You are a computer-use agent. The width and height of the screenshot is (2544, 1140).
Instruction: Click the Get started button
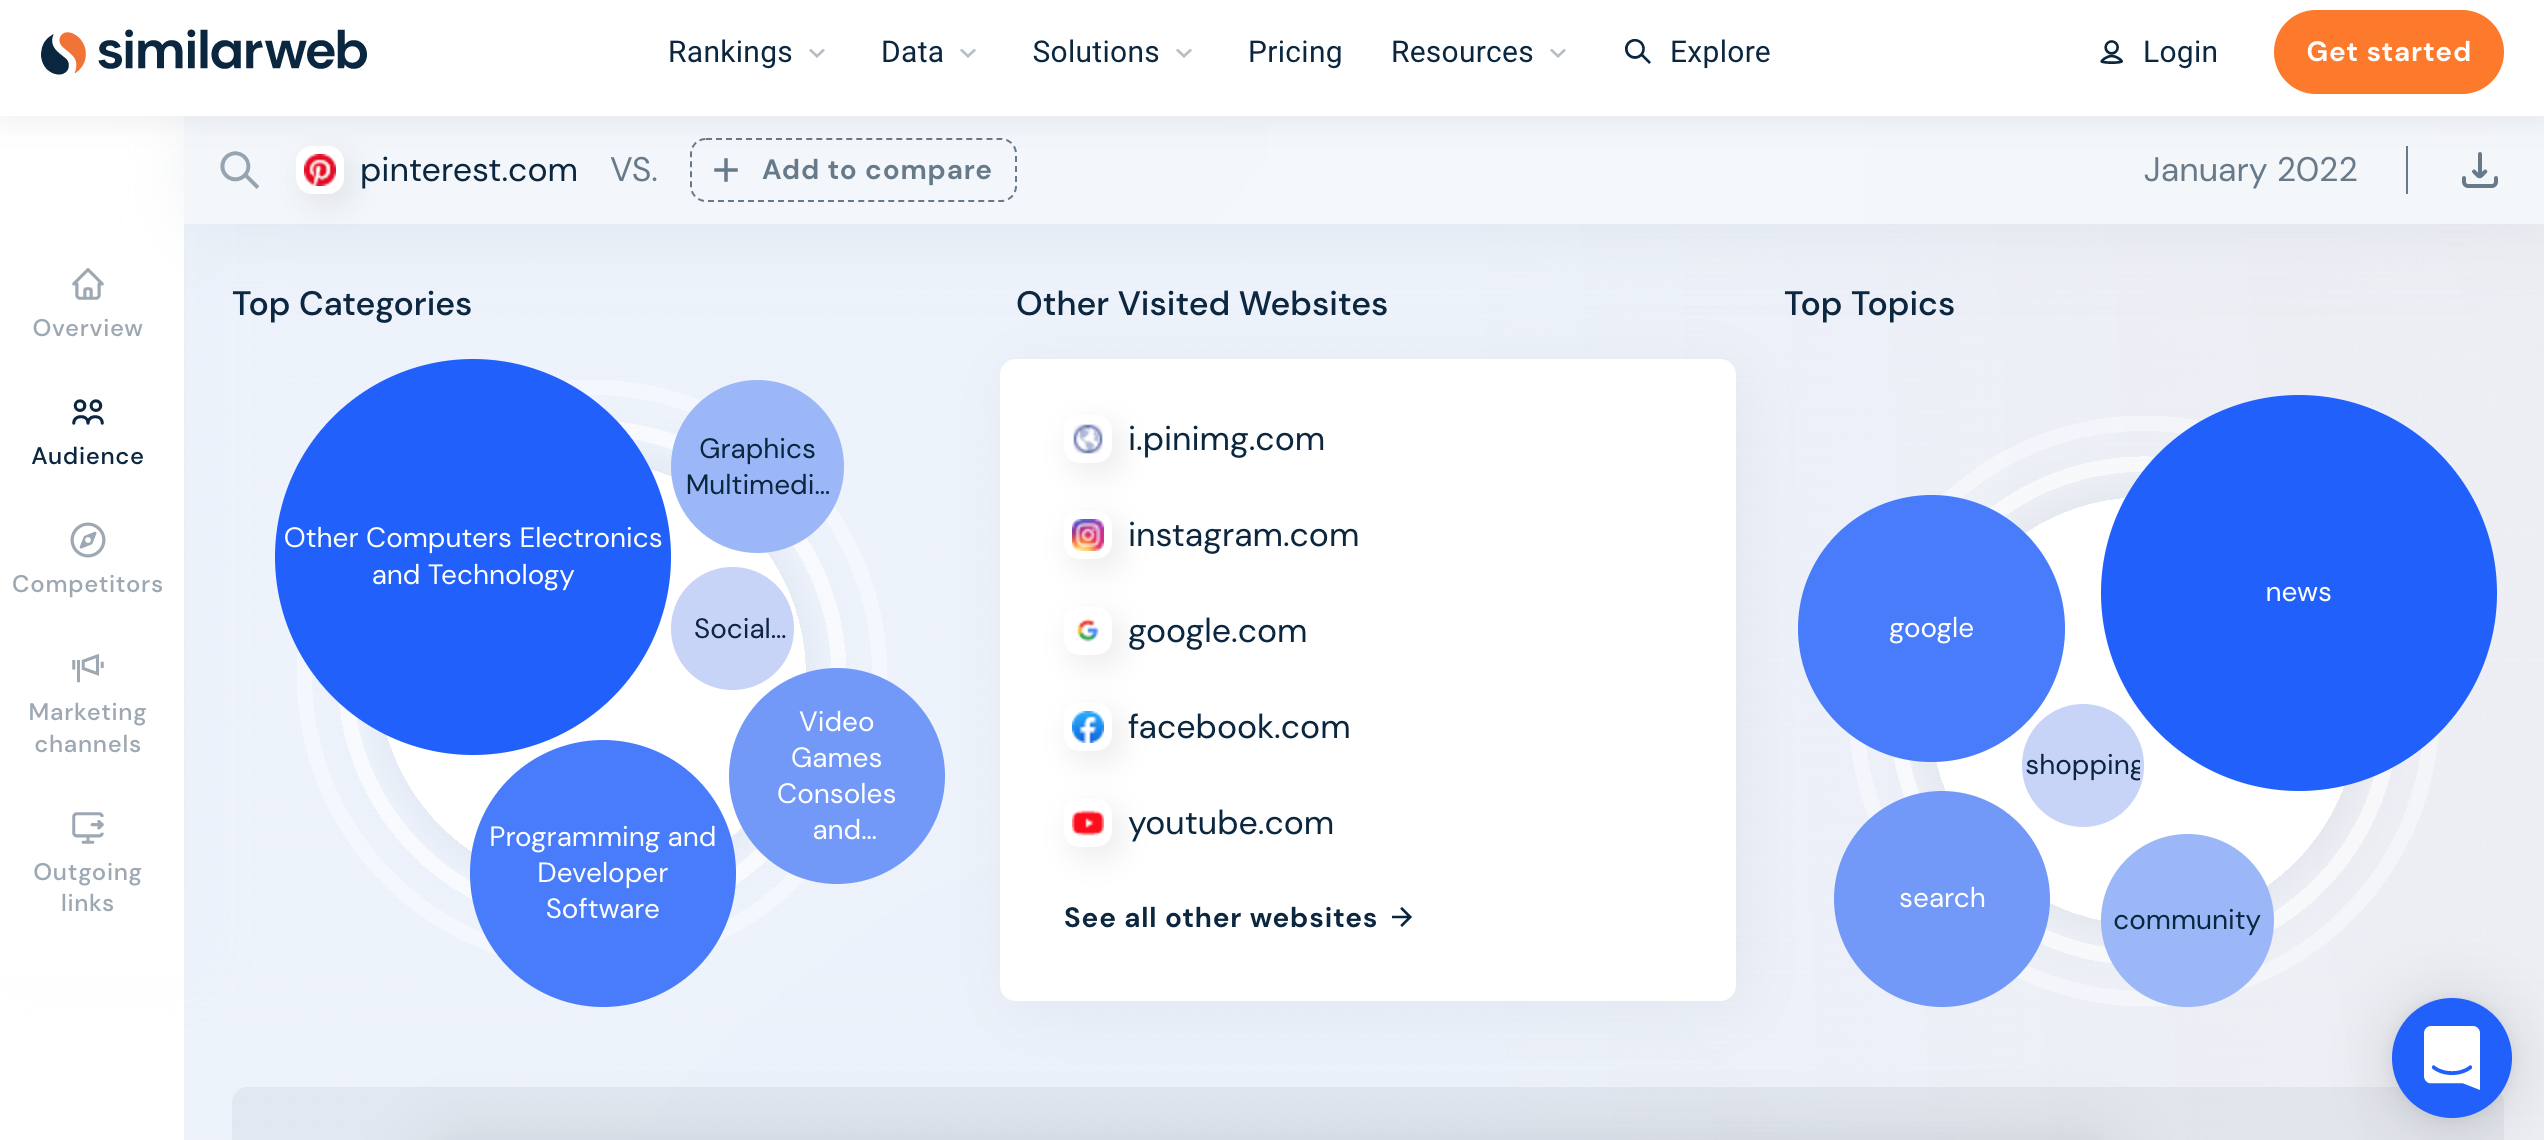(x=2389, y=52)
